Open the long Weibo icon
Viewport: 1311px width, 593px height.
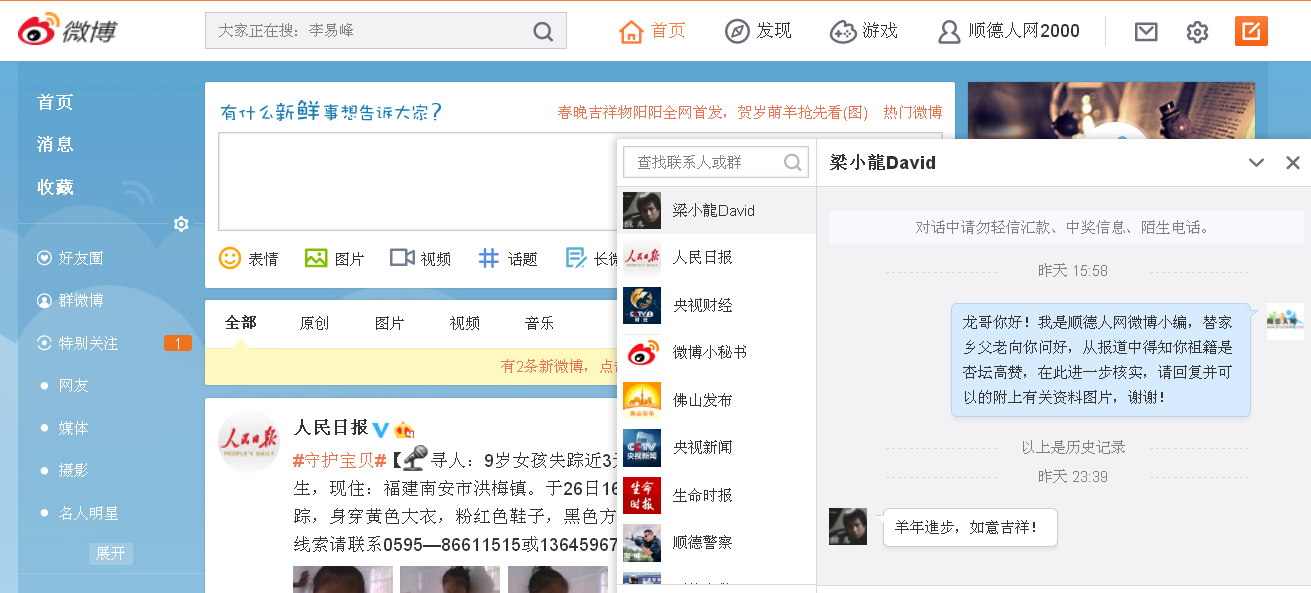576,258
